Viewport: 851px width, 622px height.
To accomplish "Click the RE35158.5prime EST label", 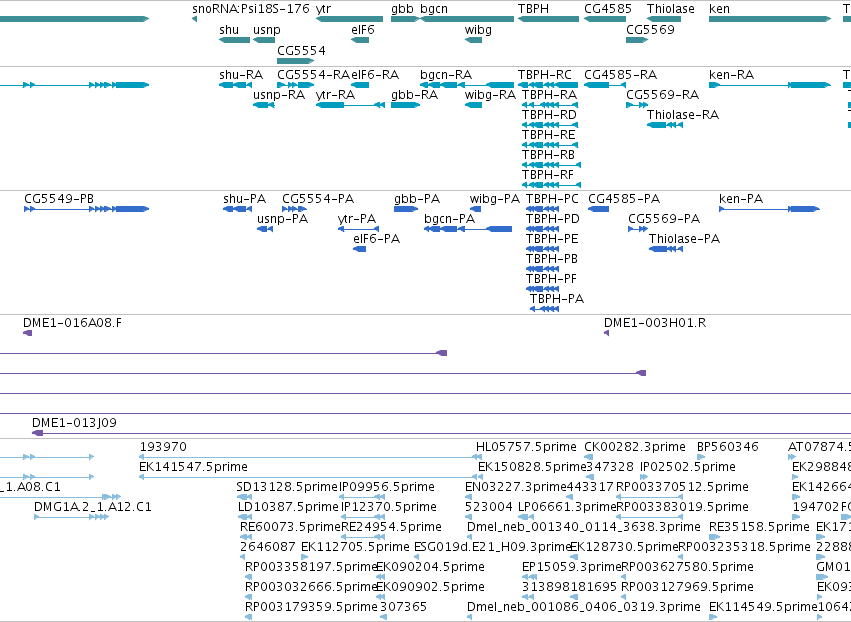I will 759,527.
